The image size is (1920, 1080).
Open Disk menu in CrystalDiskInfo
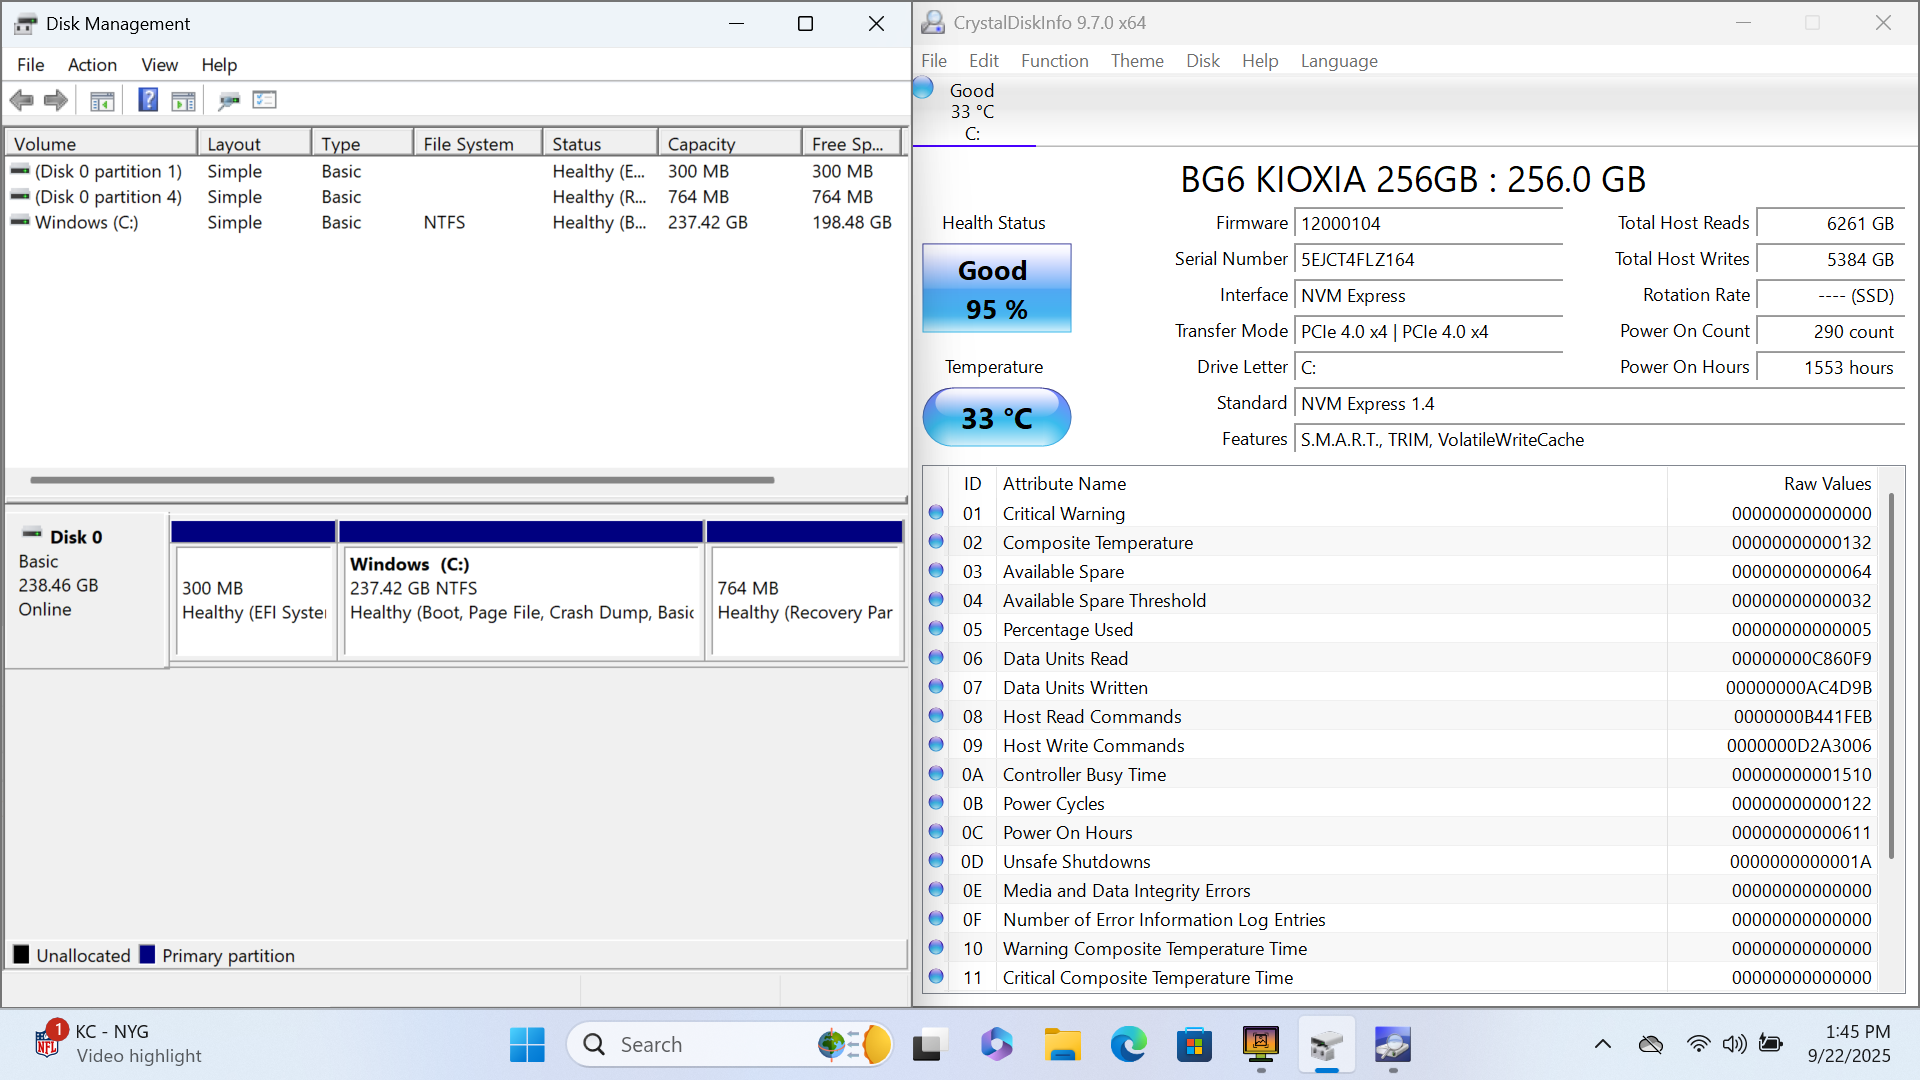pyautogui.click(x=1202, y=61)
